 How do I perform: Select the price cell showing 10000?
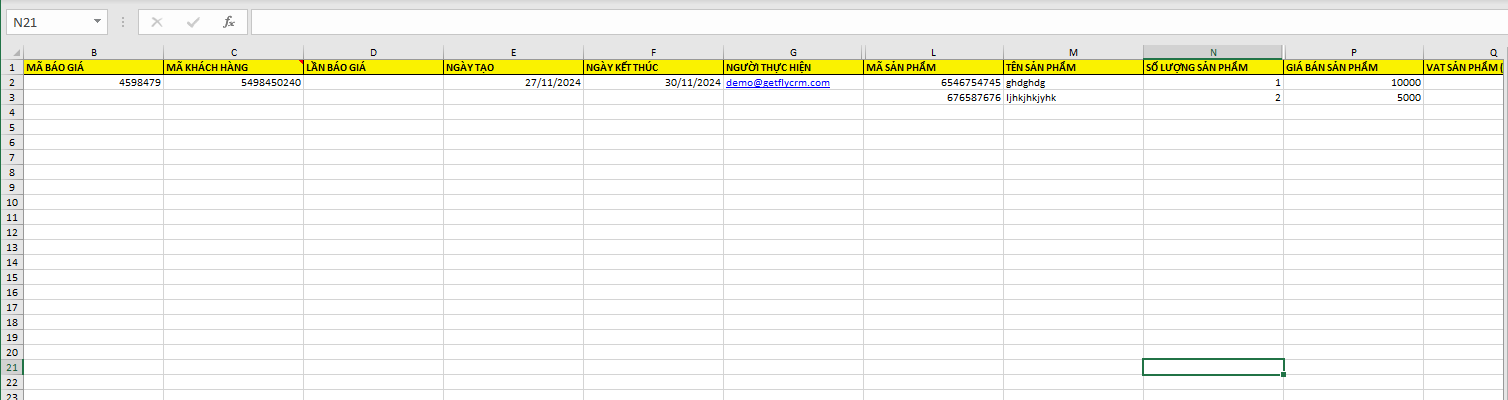(1353, 83)
